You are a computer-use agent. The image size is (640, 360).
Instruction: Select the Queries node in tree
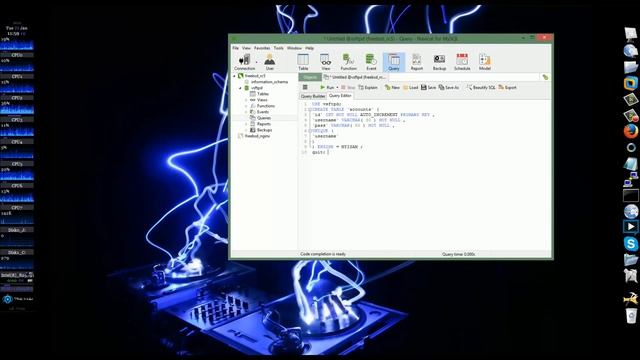[x=264, y=118]
